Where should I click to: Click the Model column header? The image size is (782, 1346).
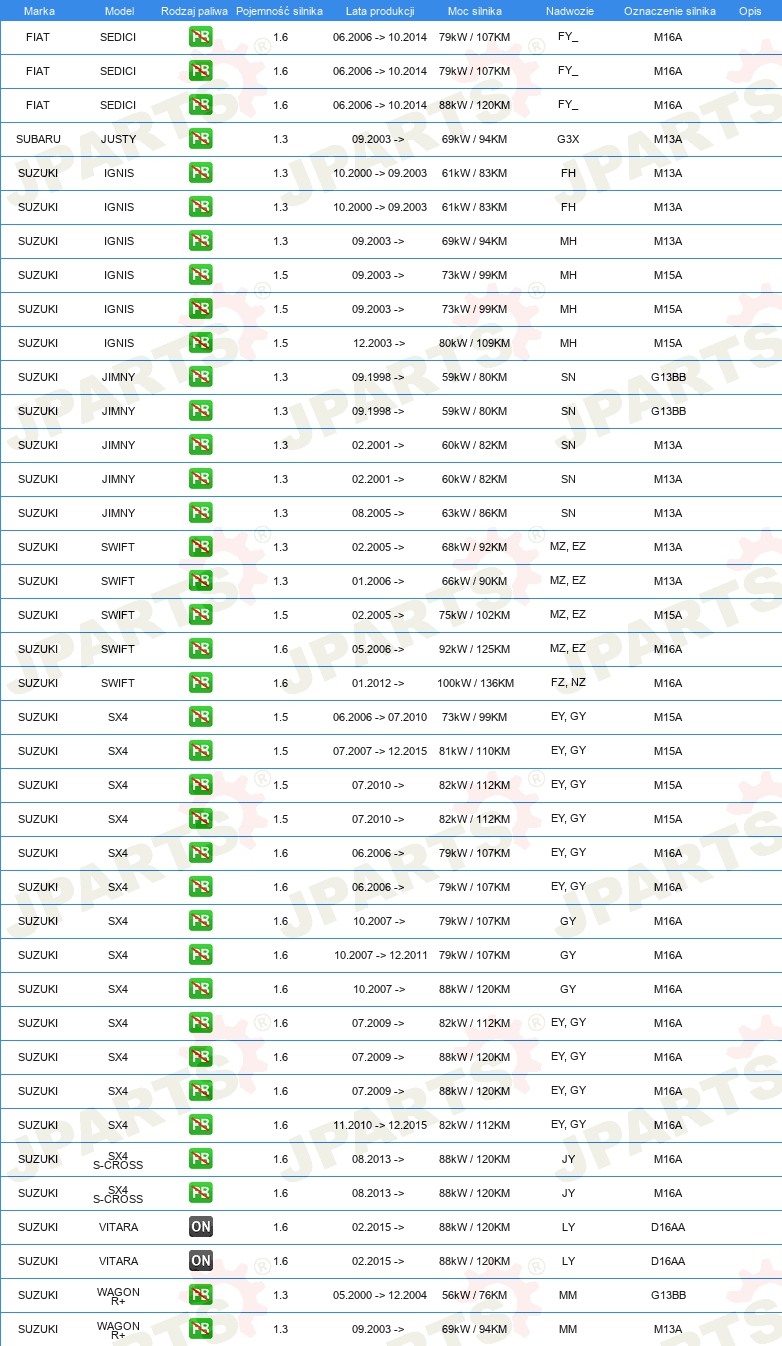119,11
